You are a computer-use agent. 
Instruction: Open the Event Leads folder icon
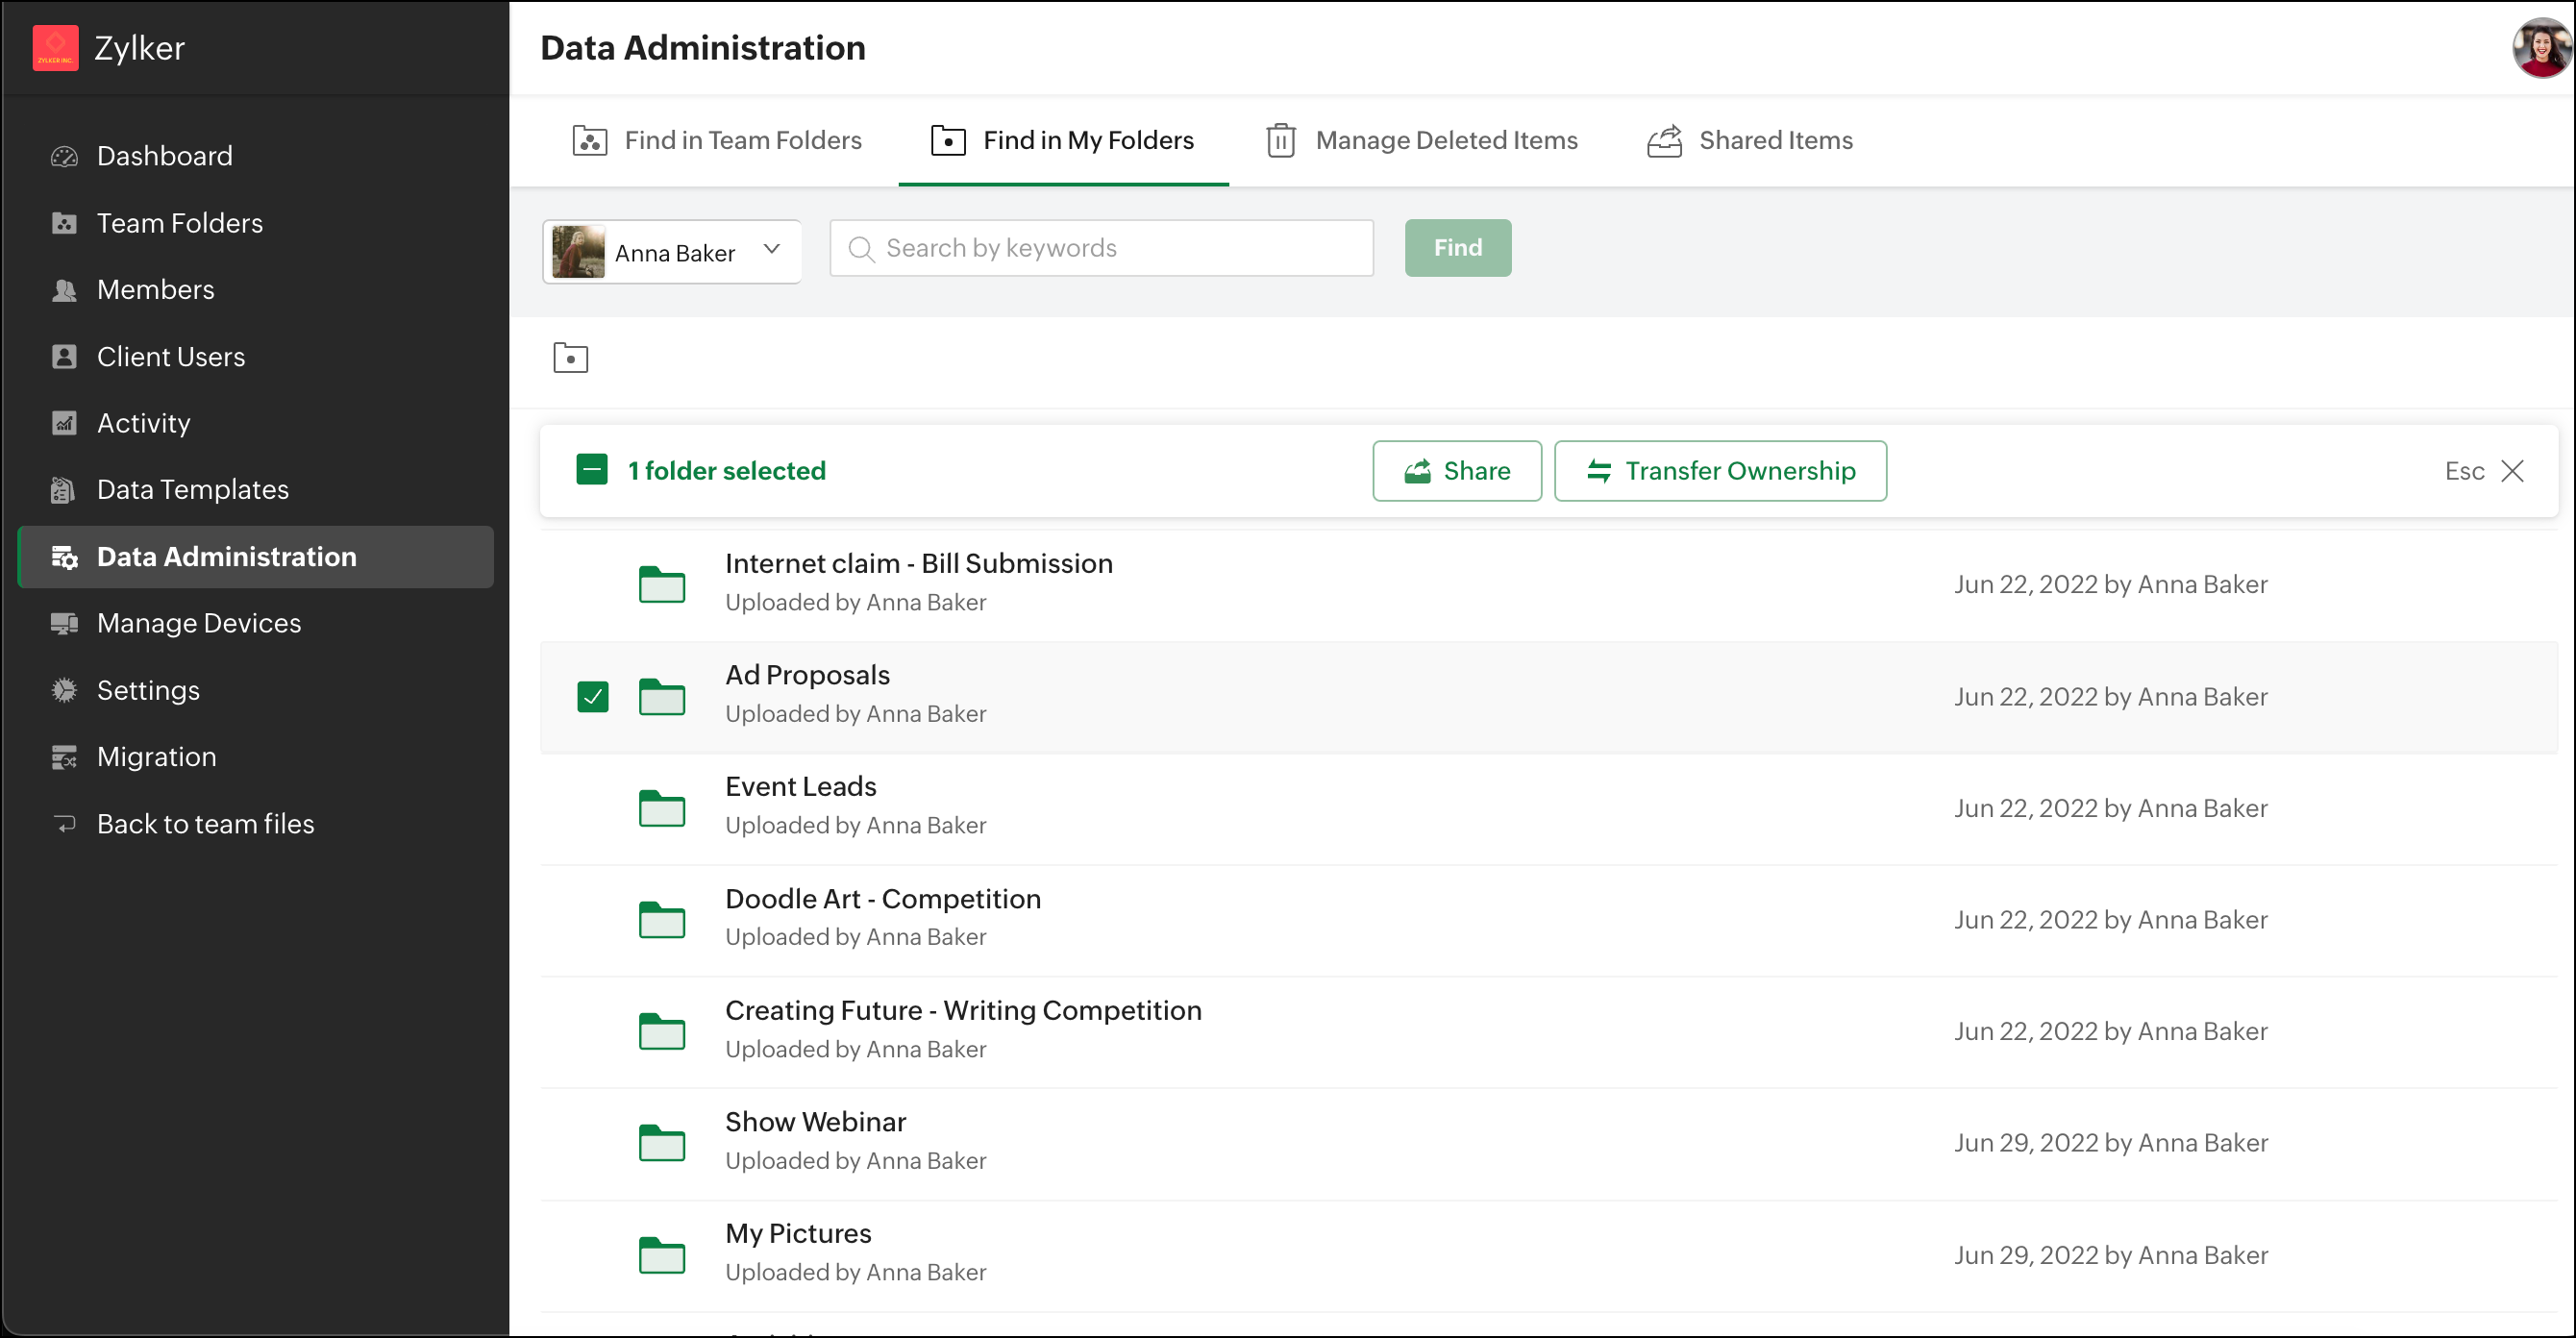pos(661,808)
